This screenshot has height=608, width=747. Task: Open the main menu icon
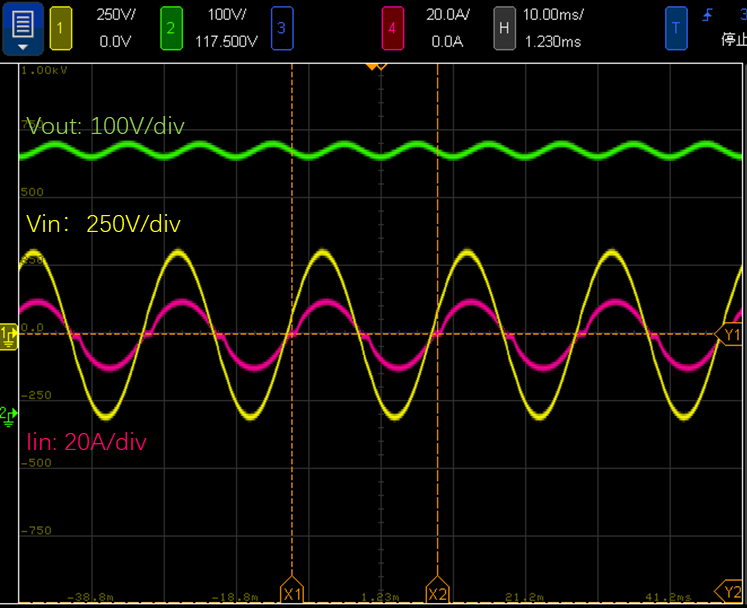point(22,28)
